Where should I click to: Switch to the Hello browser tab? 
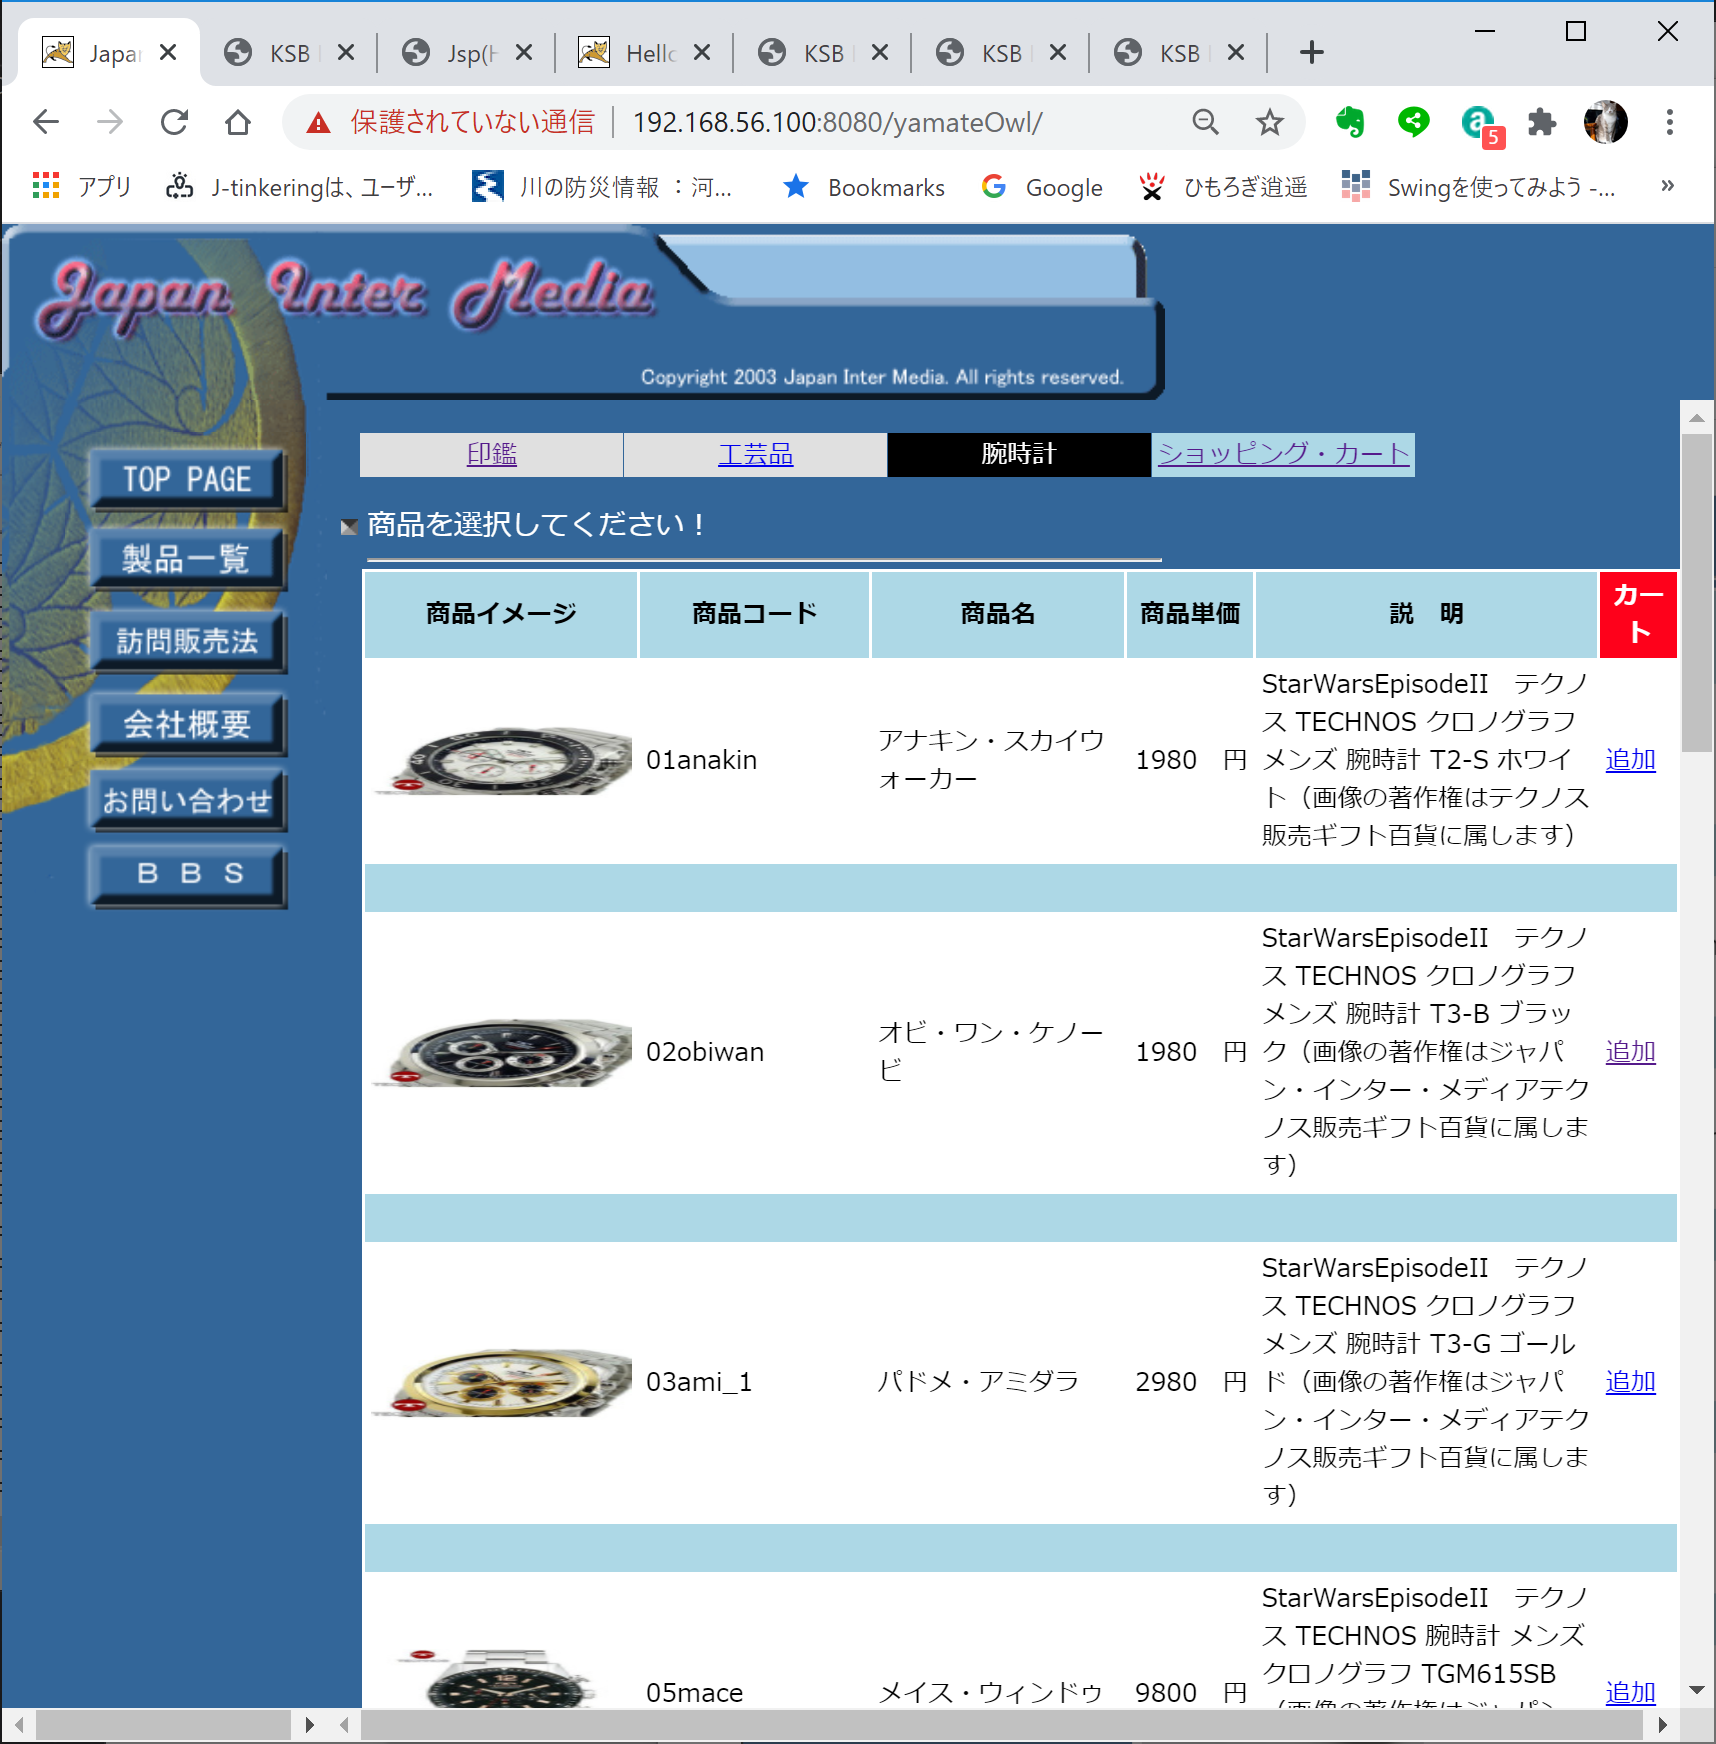click(644, 52)
